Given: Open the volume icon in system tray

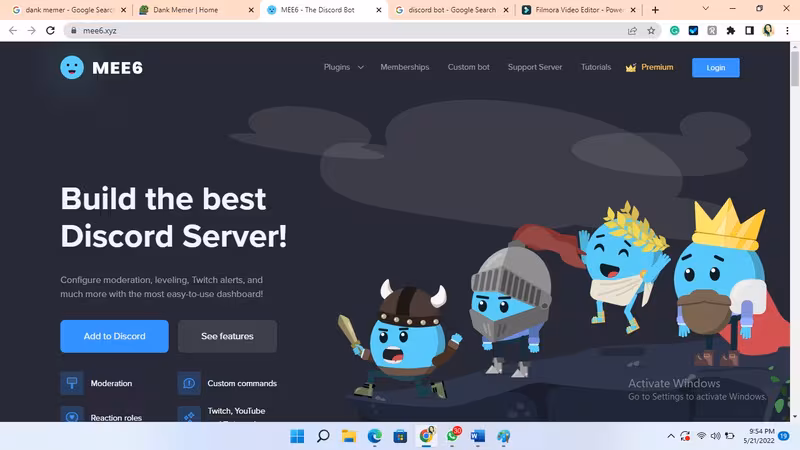Looking at the screenshot, I should pyautogui.click(x=716, y=436).
